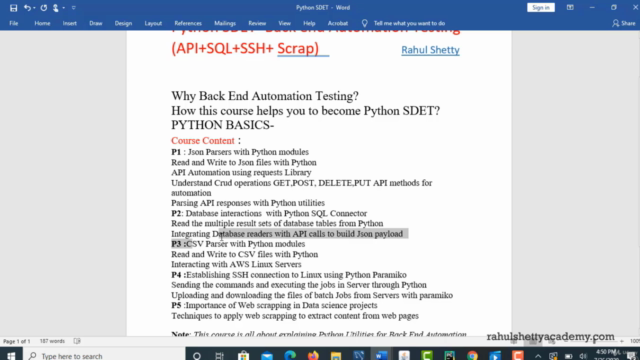Switch to the Word taskbar icon
This screenshot has width=640, height=360.
pyautogui.click(x=381, y=356)
